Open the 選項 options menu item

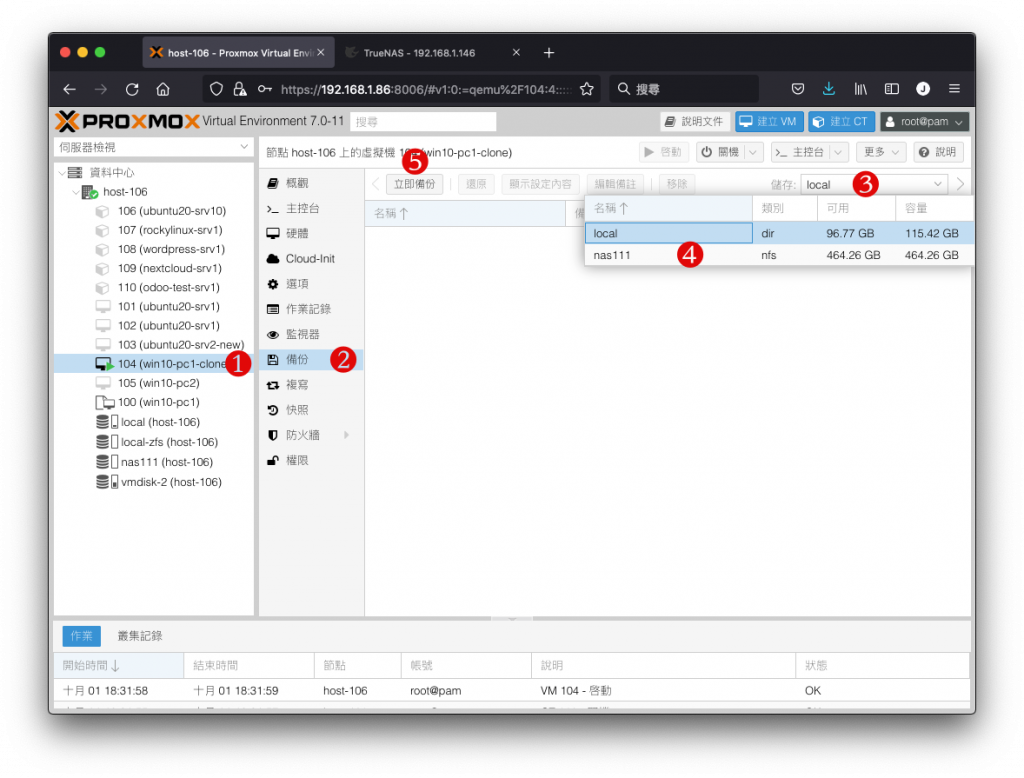tap(312, 284)
